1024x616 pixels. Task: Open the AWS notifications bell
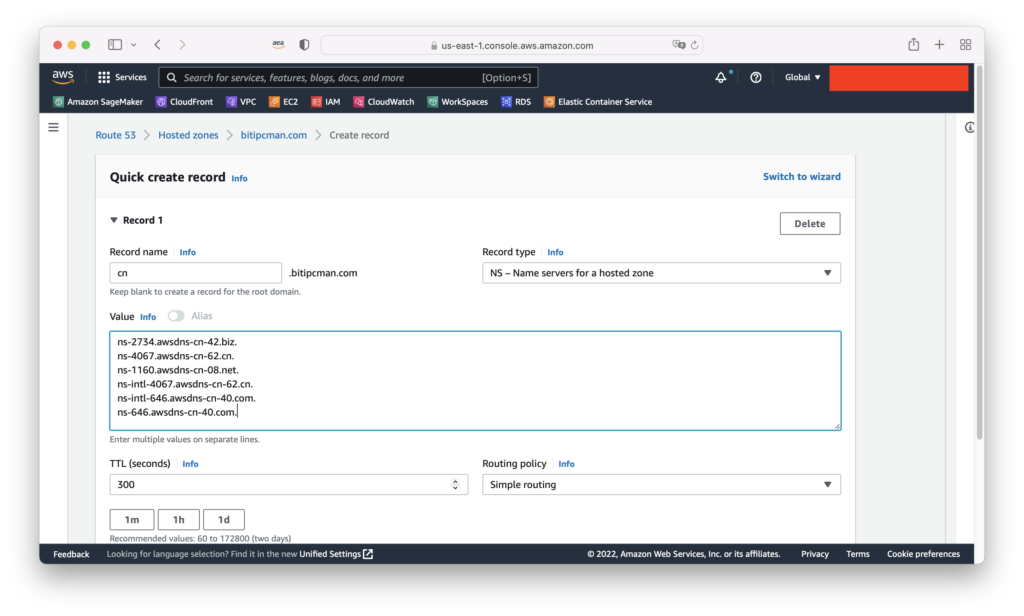(721, 77)
